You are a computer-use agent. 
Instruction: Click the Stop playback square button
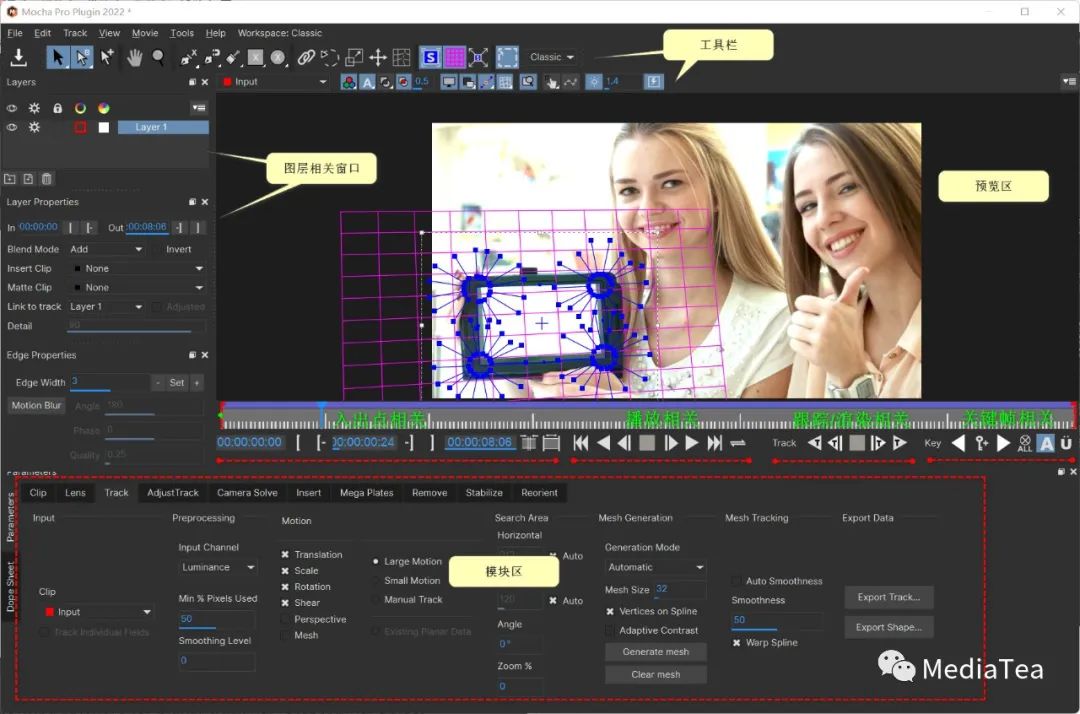pos(647,443)
